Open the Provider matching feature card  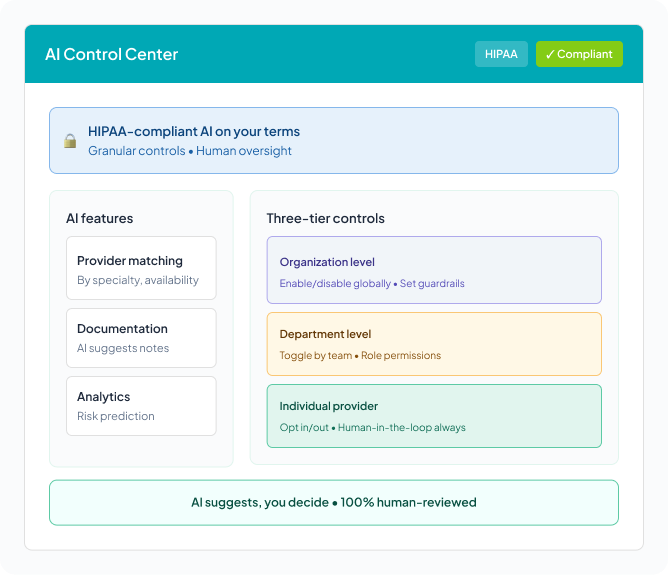[x=141, y=268]
